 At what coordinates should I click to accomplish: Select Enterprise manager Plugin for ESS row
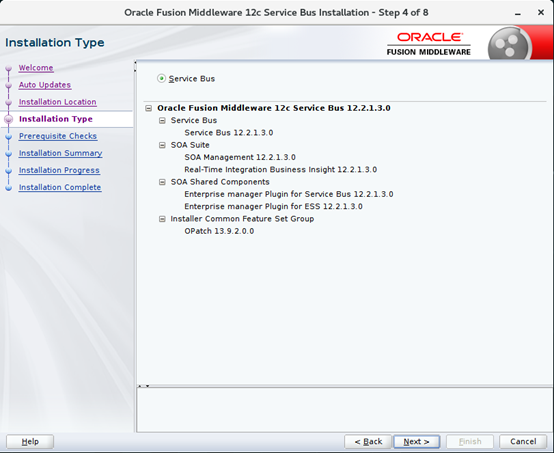[273, 206]
